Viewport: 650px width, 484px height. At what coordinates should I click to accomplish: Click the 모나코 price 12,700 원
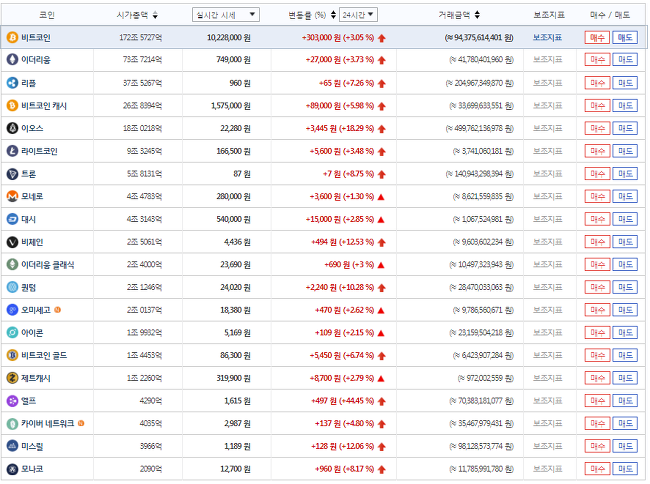point(235,469)
